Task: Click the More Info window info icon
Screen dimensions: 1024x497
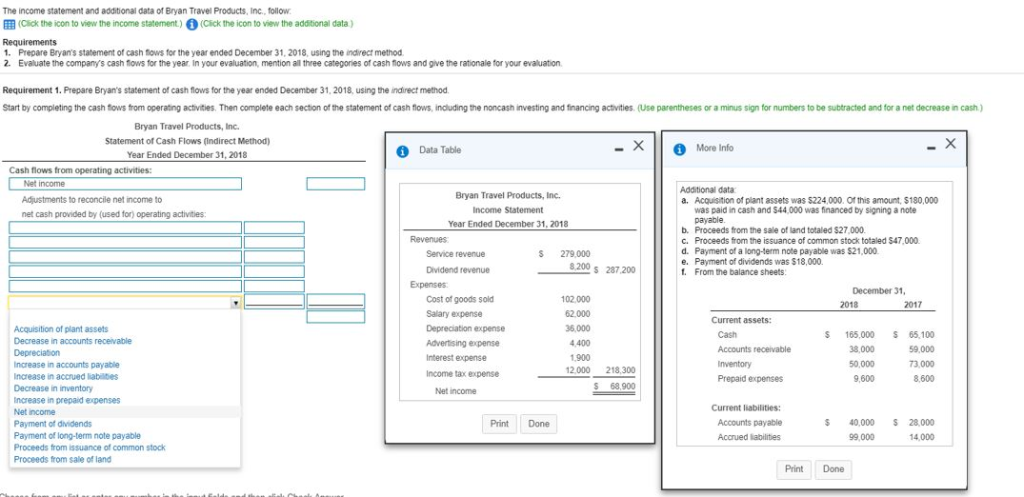Action: click(x=680, y=149)
